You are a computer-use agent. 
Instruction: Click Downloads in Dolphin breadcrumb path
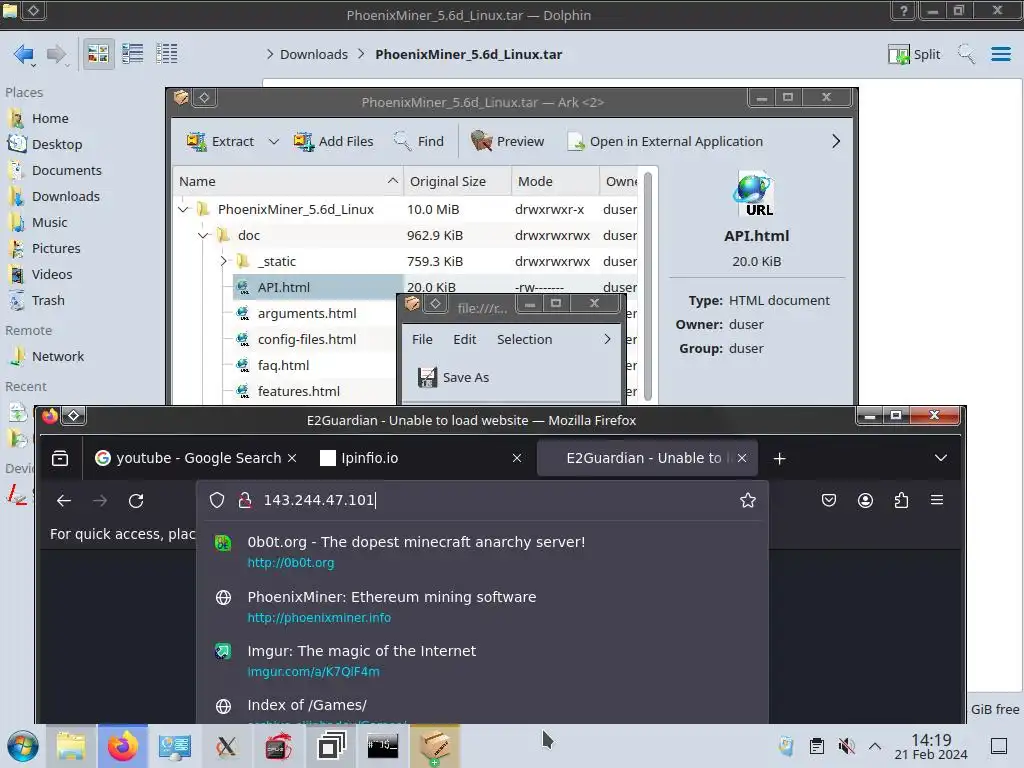[x=313, y=54]
